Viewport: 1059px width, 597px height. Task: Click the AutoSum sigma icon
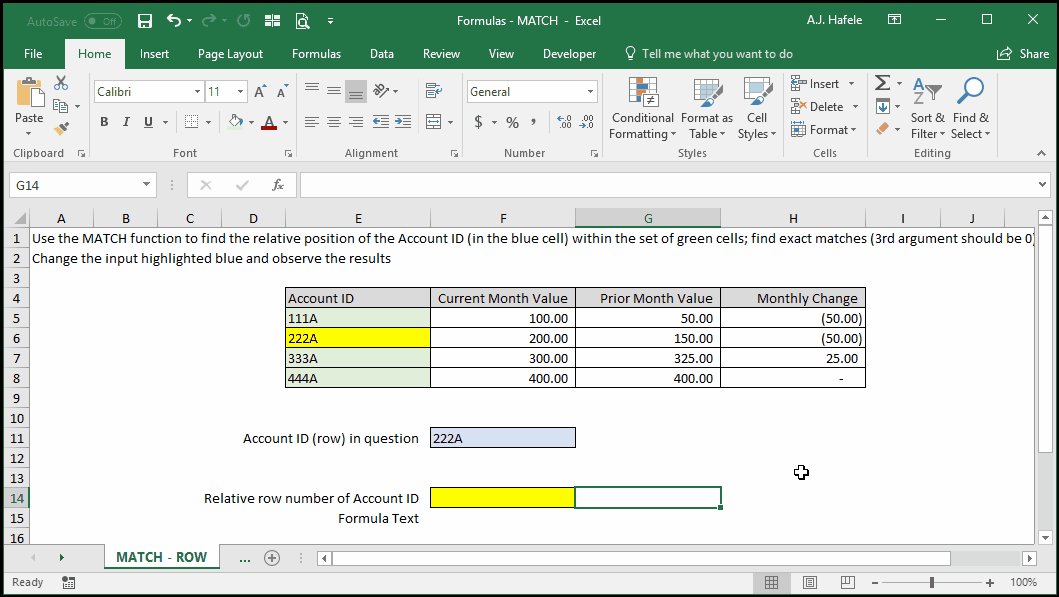pos(882,83)
